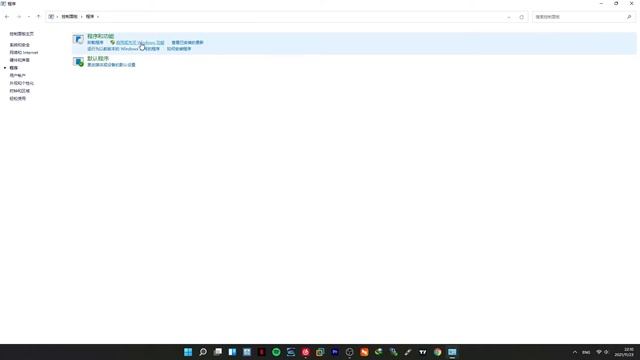Viewport: 640px width, 360px height.
Task: Open TradingView from the taskbar
Action: (422, 352)
